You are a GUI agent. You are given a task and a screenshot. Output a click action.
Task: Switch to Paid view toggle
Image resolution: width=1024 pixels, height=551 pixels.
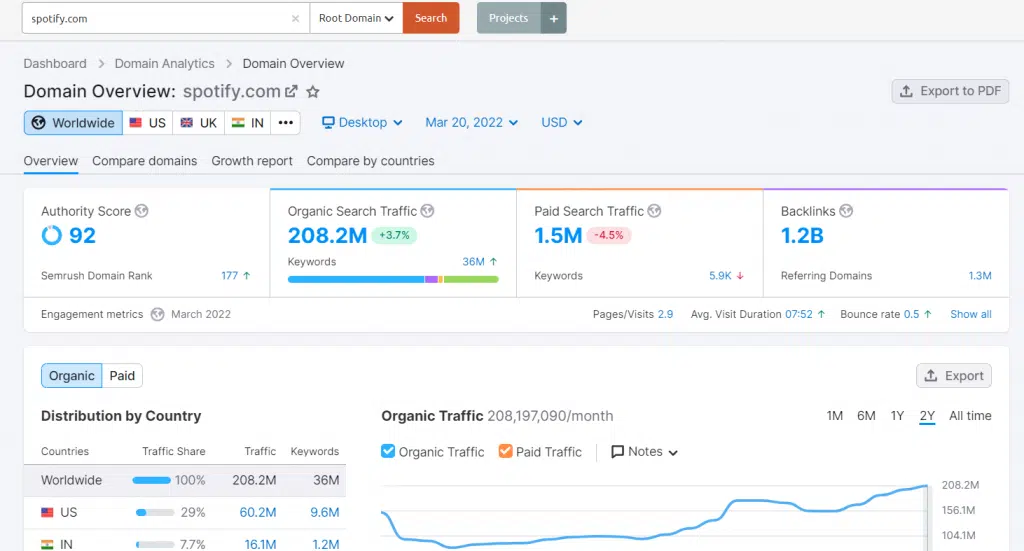point(122,375)
